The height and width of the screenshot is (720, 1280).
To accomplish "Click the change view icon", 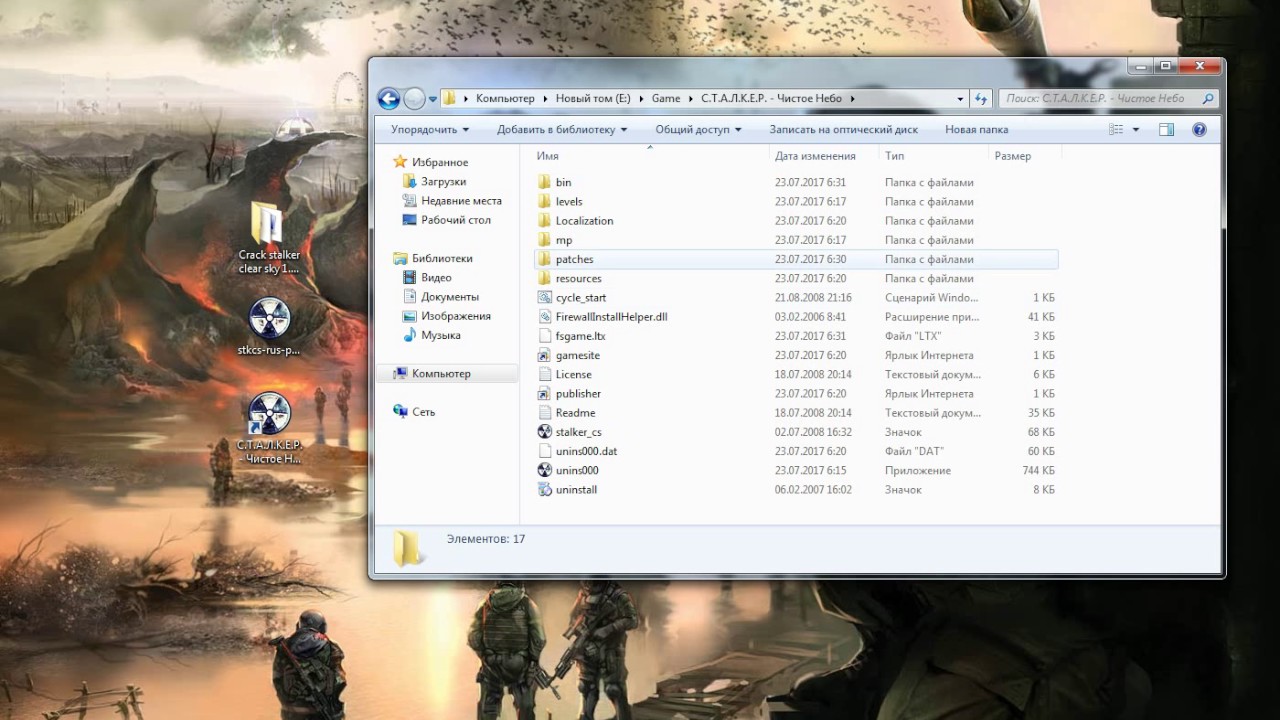I will point(1116,130).
